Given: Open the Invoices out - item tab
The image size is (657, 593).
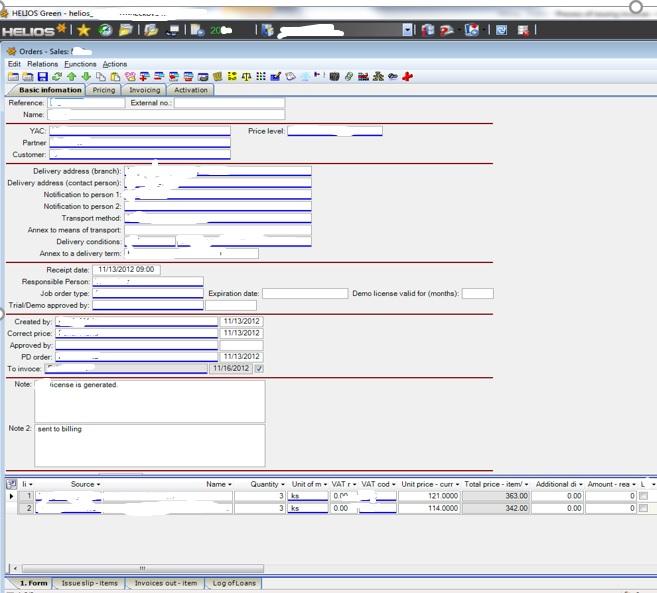Looking at the screenshot, I should [164, 583].
